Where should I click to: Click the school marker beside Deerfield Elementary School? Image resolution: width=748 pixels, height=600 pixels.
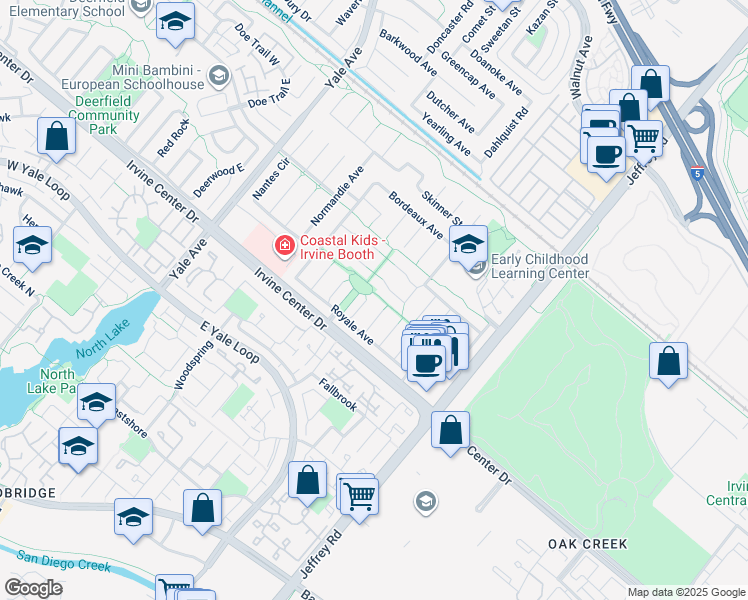point(175,22)
